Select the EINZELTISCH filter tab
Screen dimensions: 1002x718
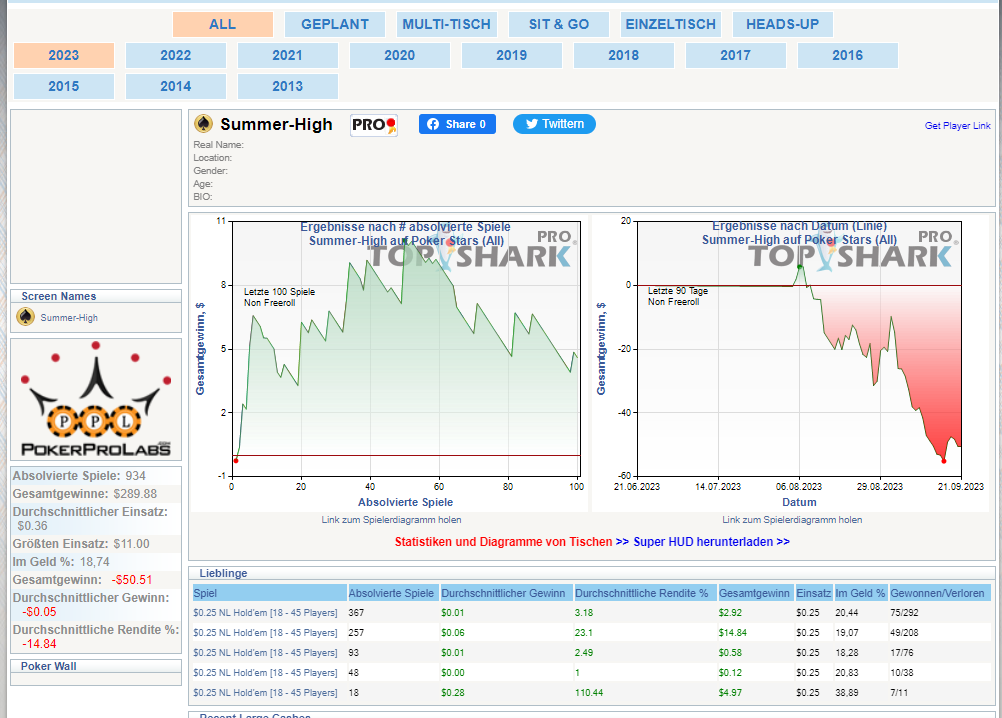coord(670,24)
